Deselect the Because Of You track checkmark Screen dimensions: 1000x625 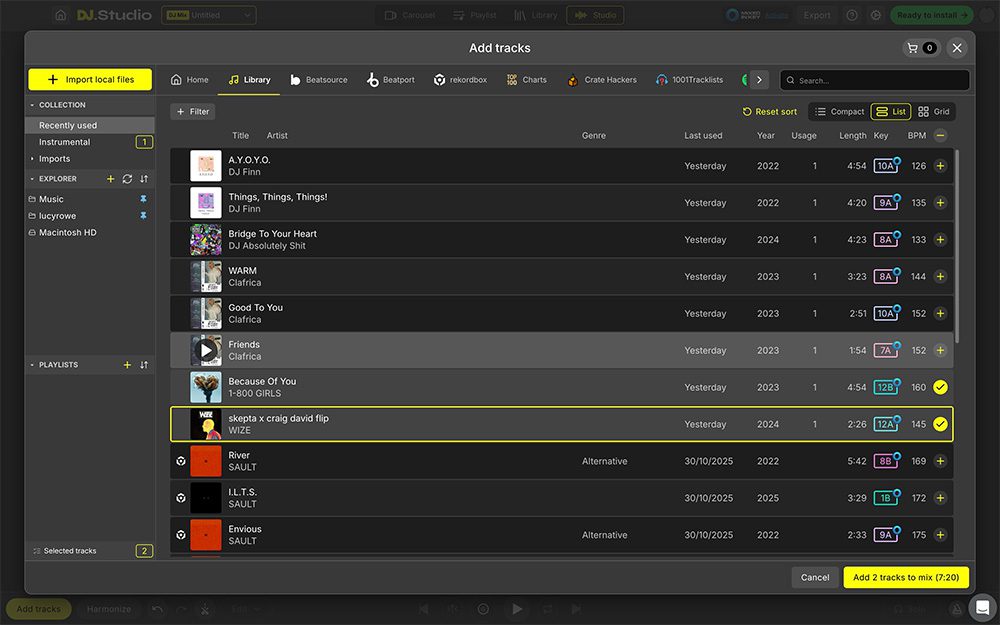[939, 387]
